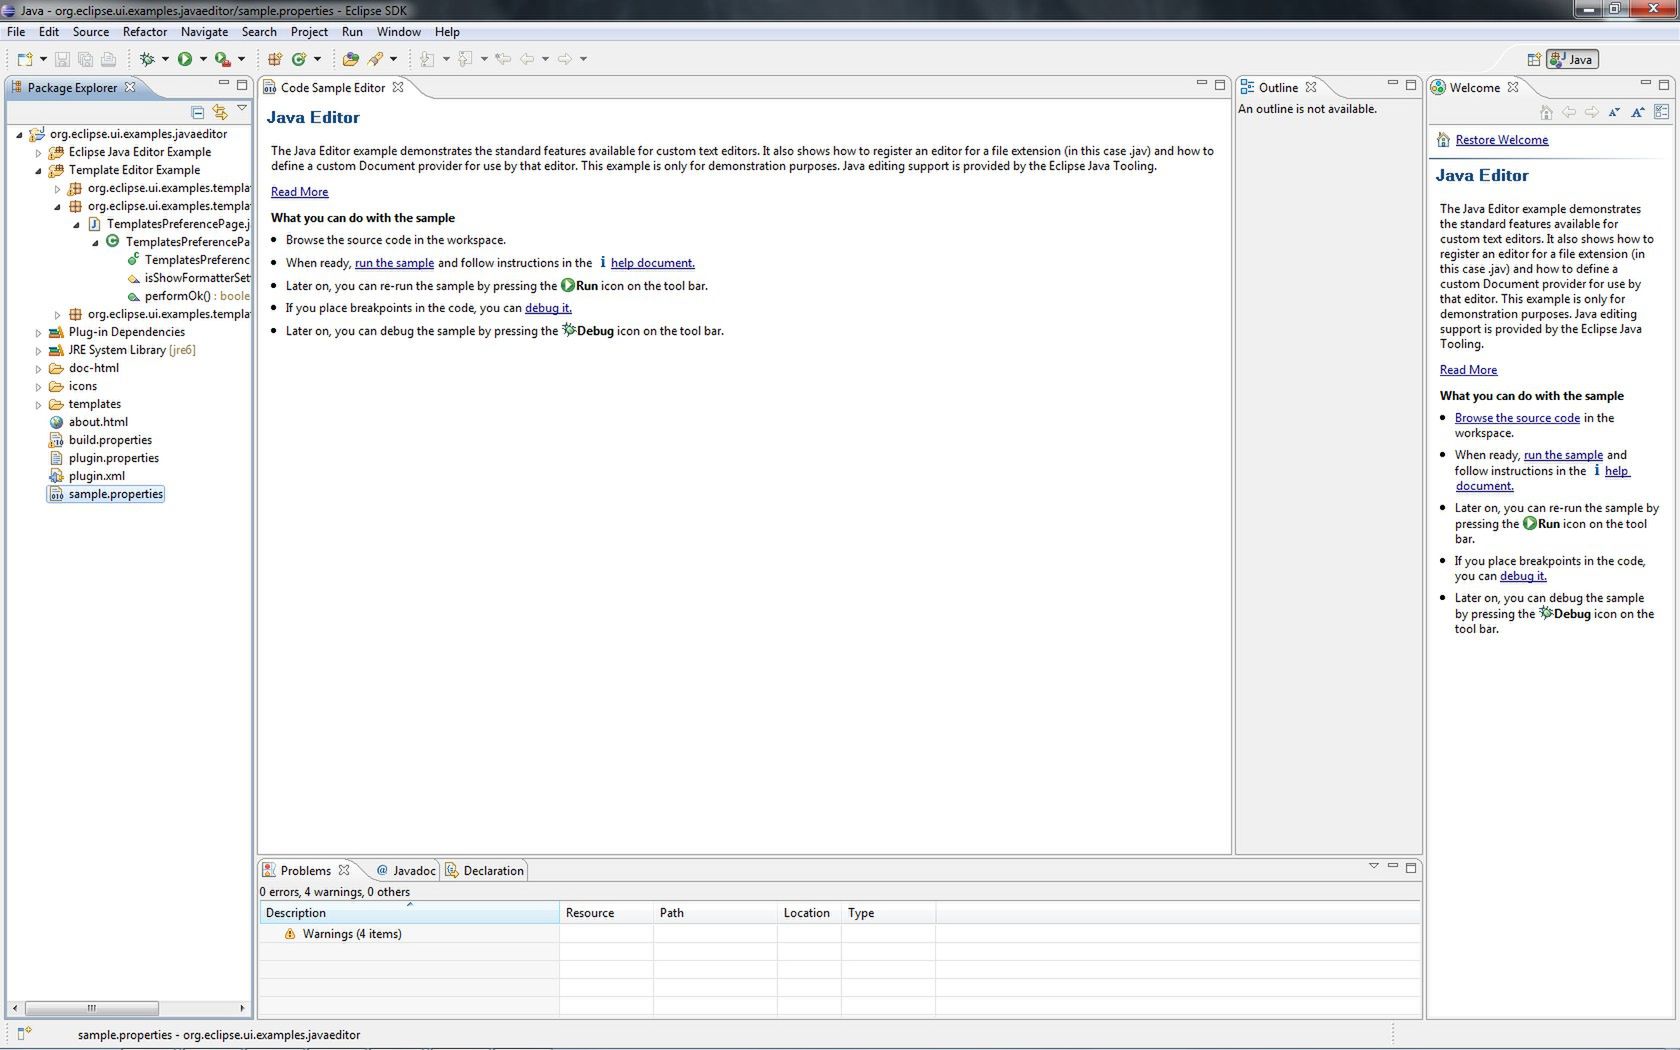The image size is (1680, 1050).
Task: Select the Java perspective button
Action: click(1572, 59)
